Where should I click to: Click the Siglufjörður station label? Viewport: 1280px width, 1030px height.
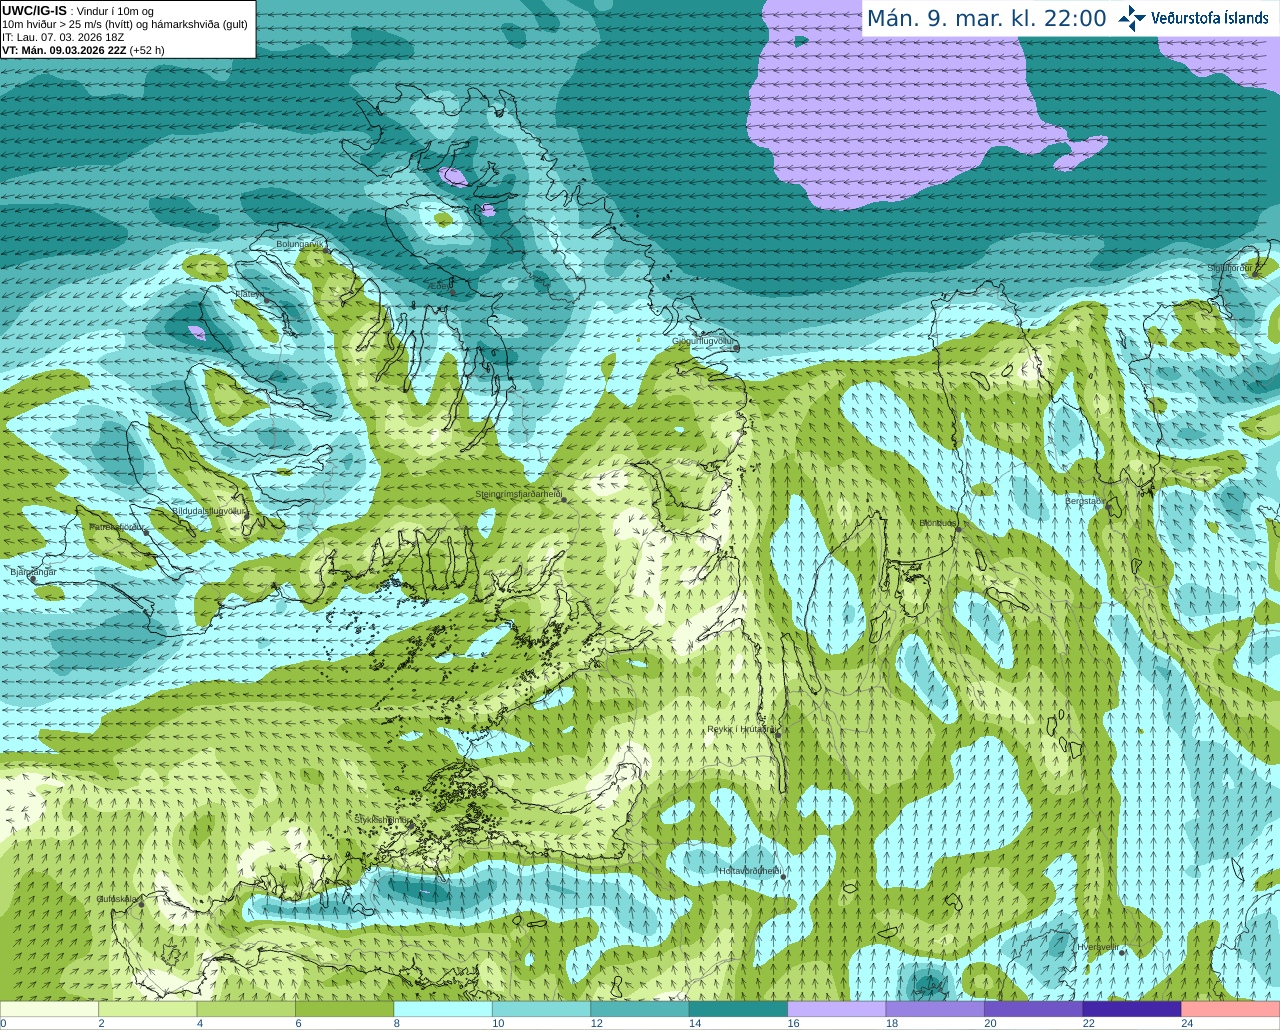[1229, 268]
